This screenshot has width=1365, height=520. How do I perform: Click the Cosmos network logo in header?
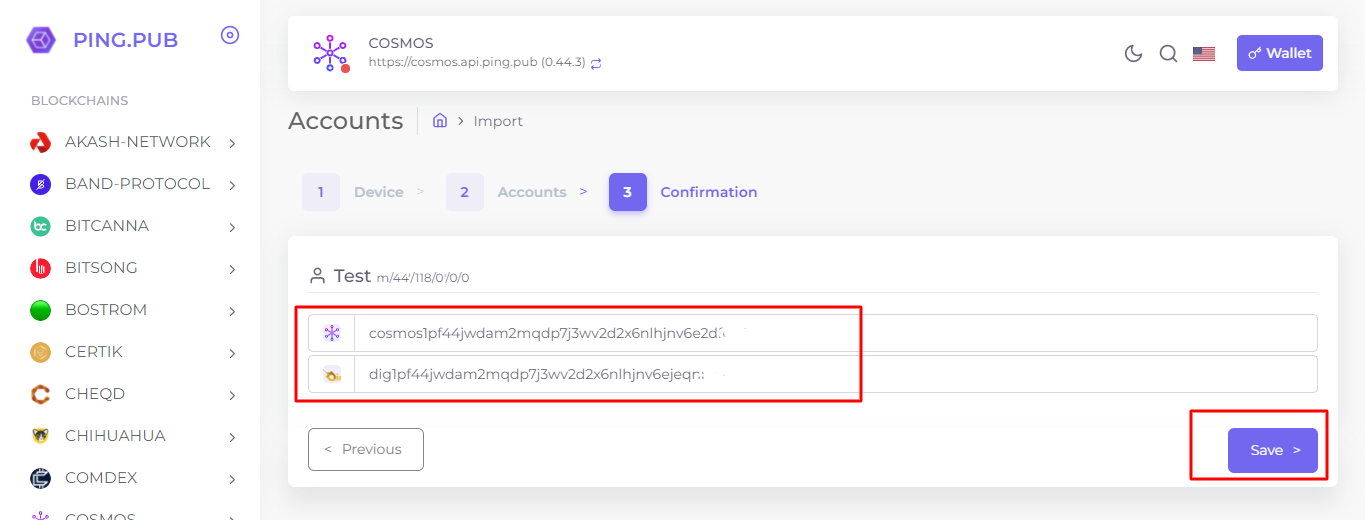[x=329, y=53]
